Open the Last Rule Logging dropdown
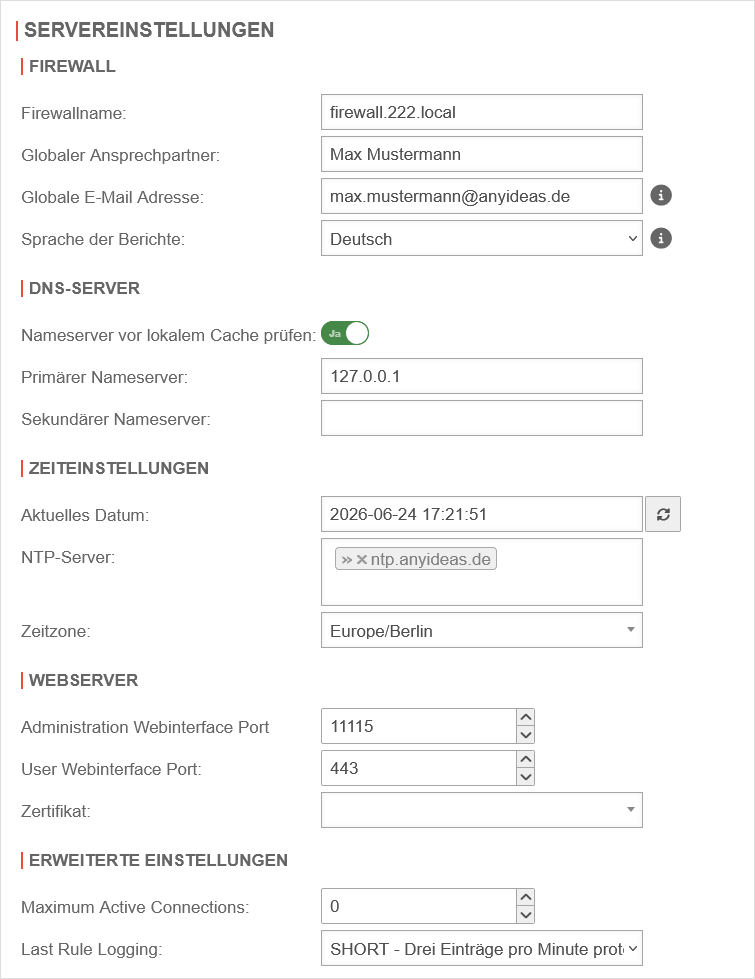755x979 pixels. [x=481, y=949]
